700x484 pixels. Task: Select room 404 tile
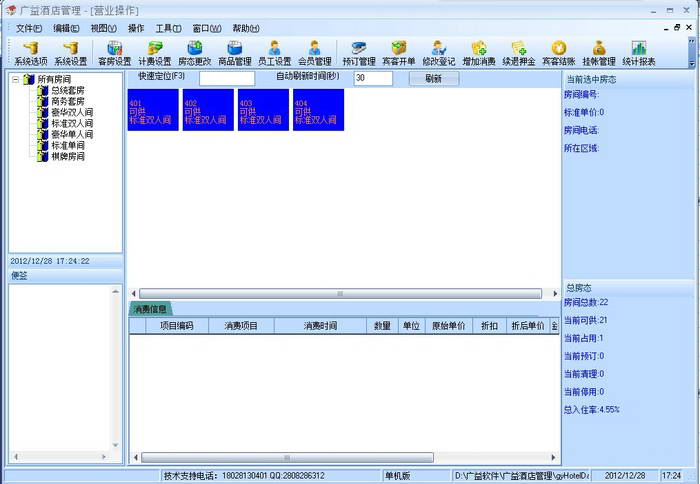pos(318,110)
